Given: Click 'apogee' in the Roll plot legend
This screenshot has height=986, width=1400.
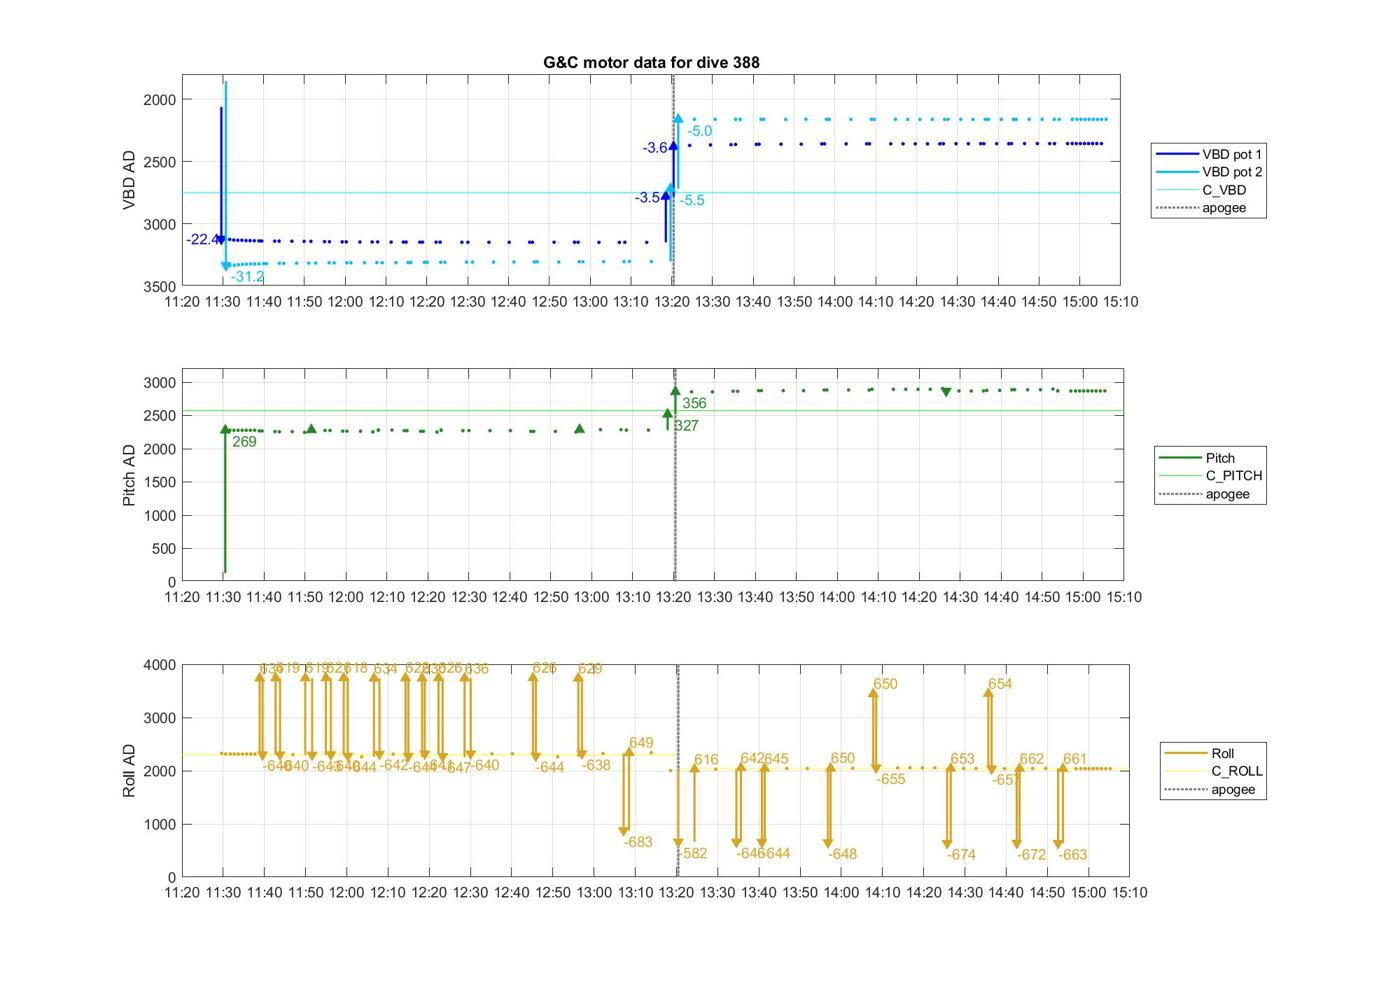Looking at the screenshot, I should [1233, 789].
